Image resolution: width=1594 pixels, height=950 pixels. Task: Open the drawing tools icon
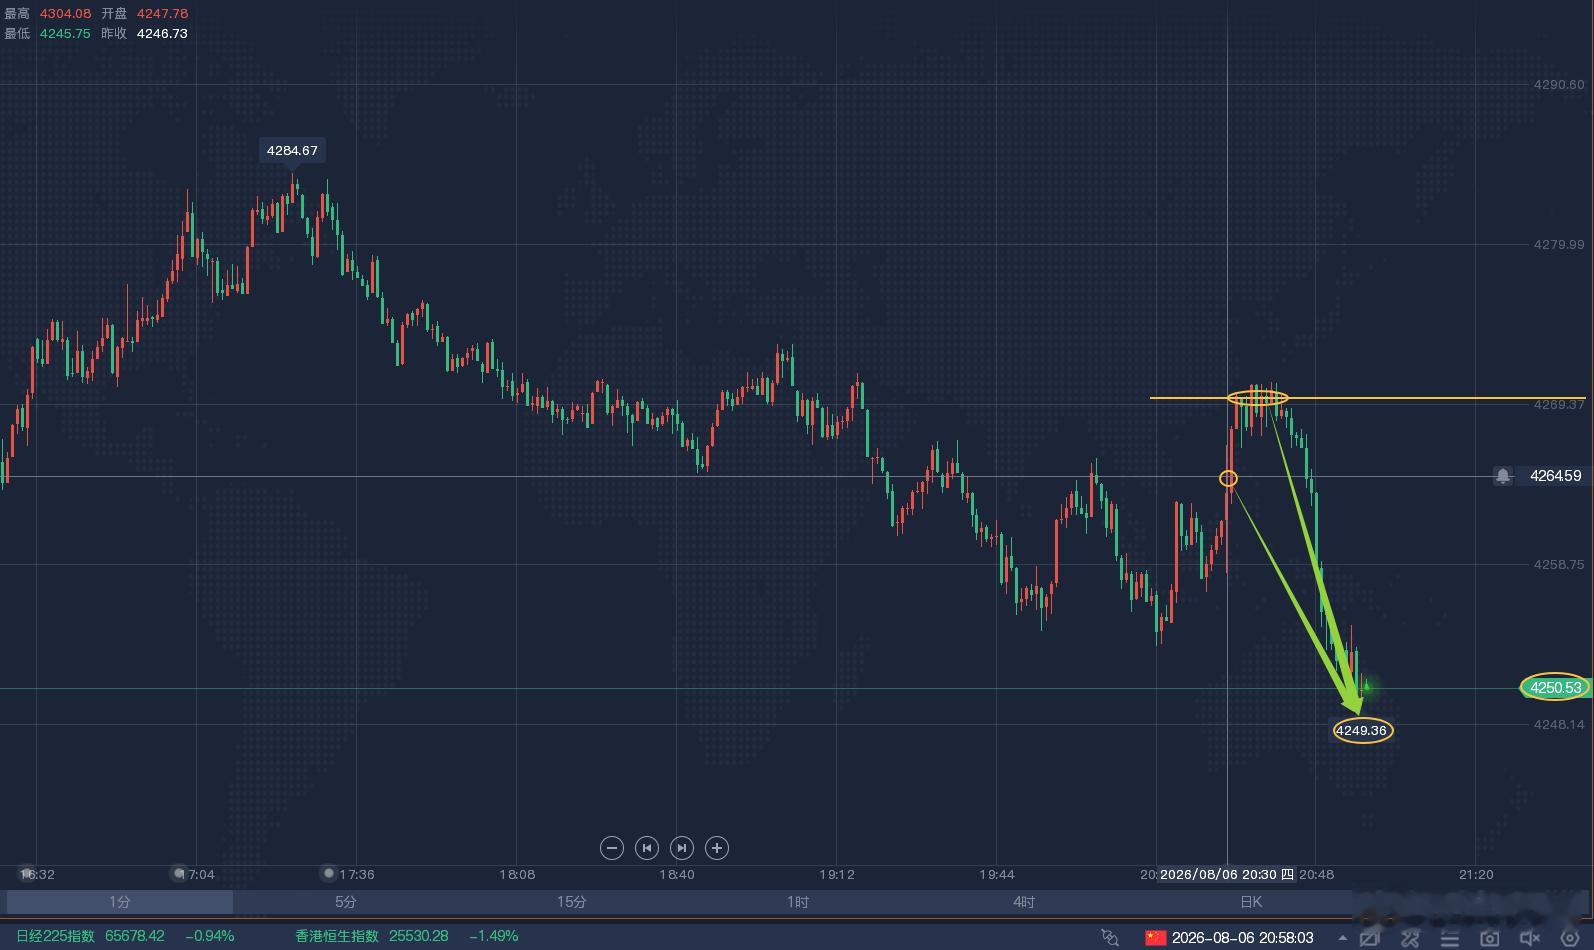click(1410, 938)
